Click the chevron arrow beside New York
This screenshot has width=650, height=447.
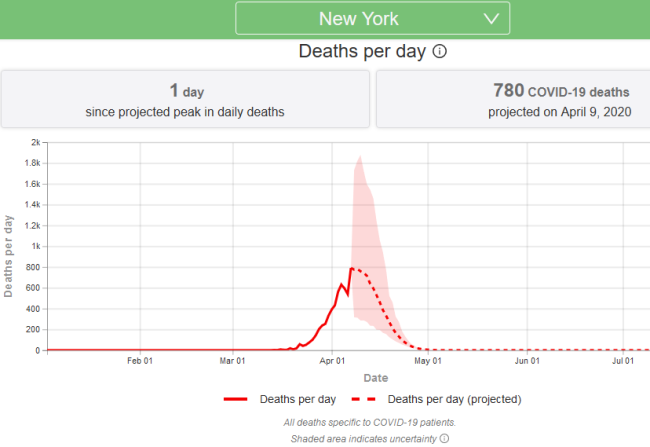(x=491, y=18)
